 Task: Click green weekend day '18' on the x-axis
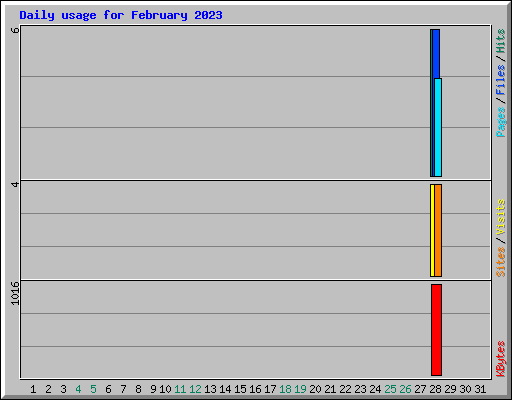coord(285,389)
